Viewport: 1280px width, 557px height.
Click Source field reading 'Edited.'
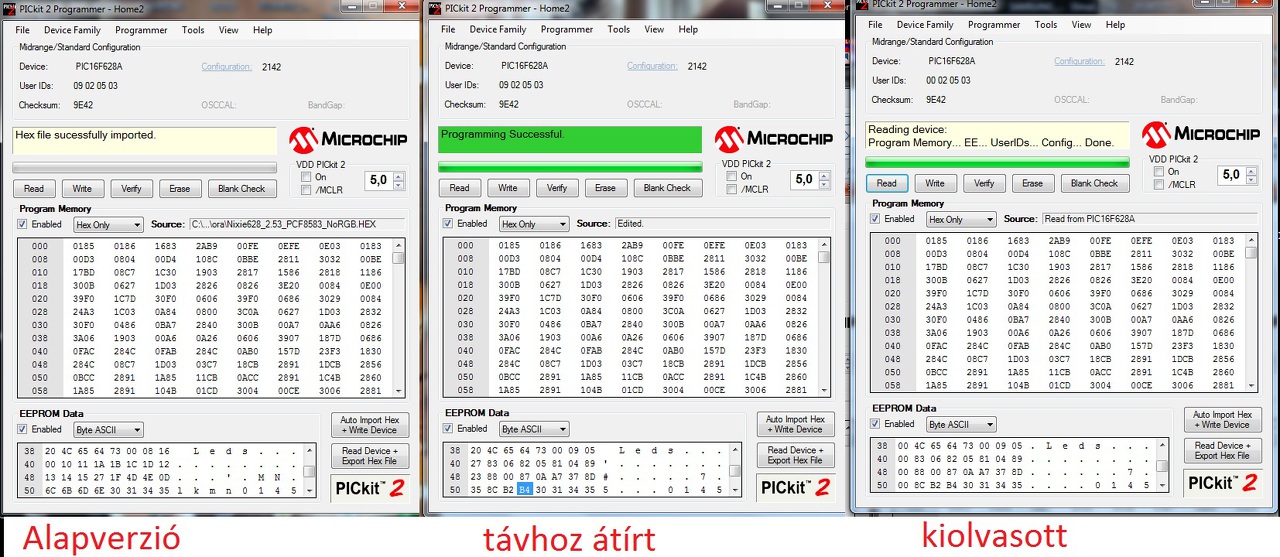coord(722,224)
